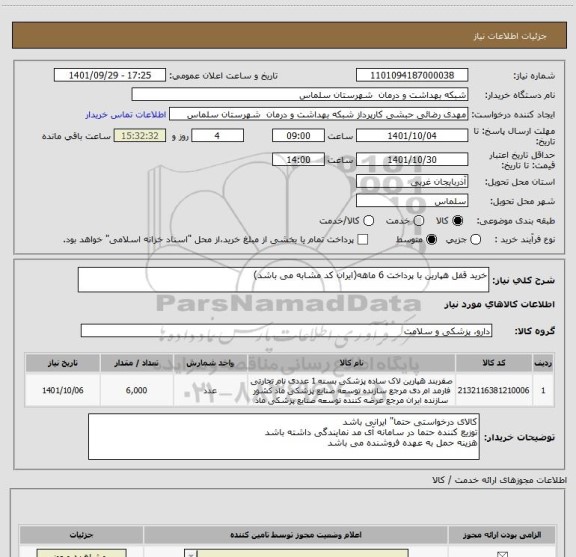The image size is (576, 557).
Task: Toggle the mandatory license checkbox in table
Action: (502, 554)
